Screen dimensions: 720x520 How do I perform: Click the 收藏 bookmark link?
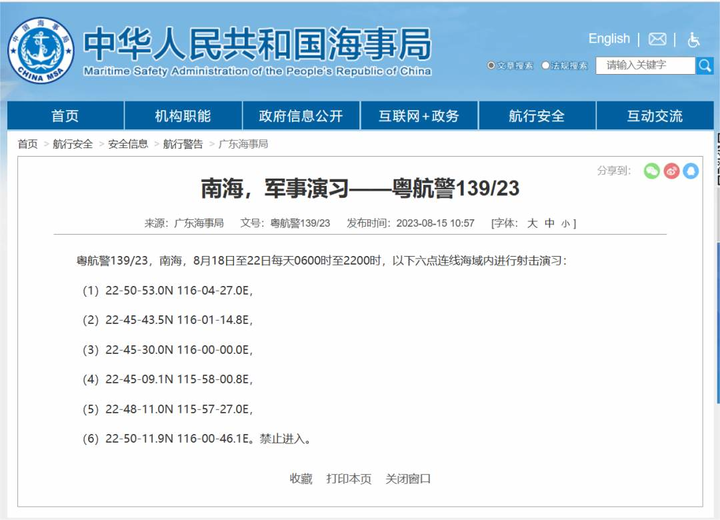301,479
